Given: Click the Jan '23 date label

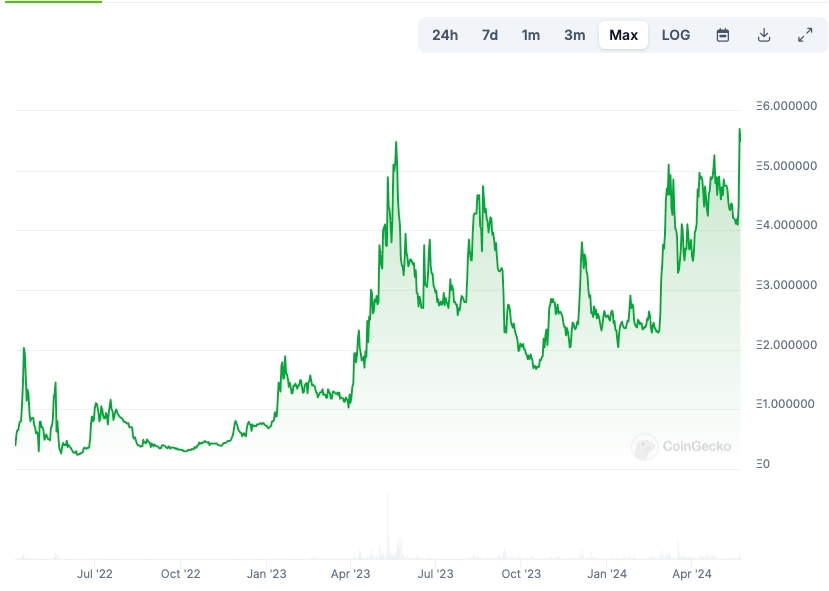Looking at the screenshot, I should point(266,574).
